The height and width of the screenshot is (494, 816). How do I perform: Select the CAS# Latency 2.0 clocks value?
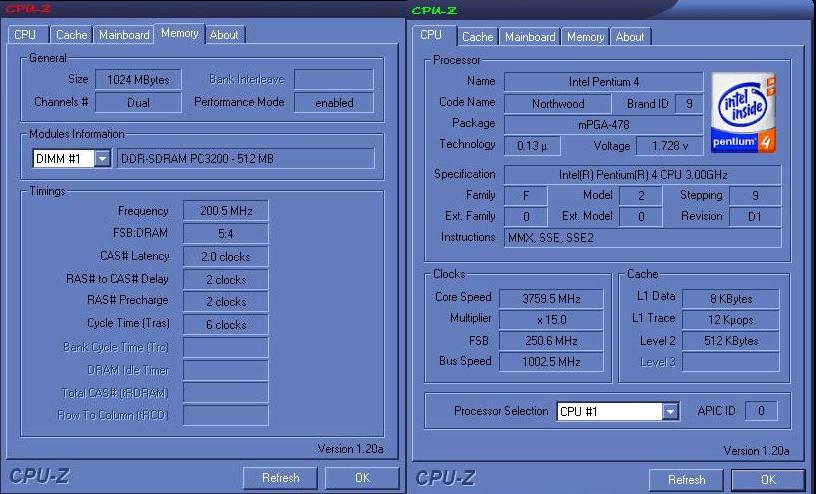pyautogui.click(x=226, y=257)
